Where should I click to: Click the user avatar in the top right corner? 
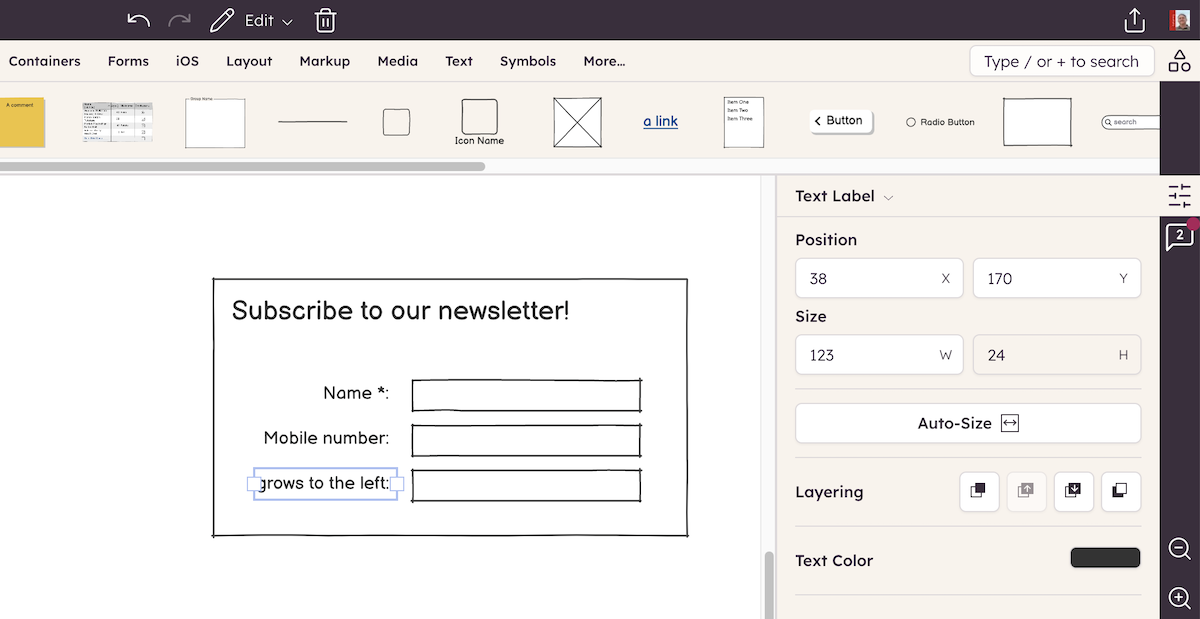(1181, 19)
